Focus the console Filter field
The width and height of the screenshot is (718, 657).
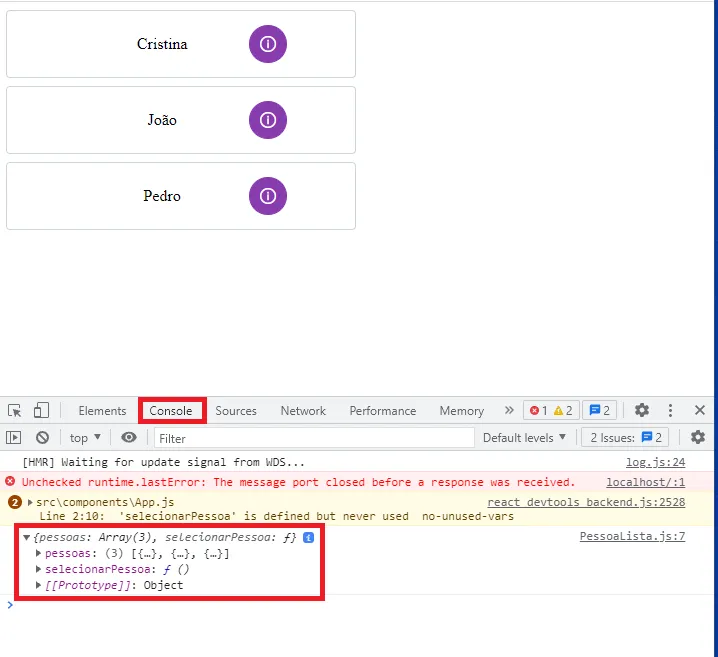[x=314, y=438]
